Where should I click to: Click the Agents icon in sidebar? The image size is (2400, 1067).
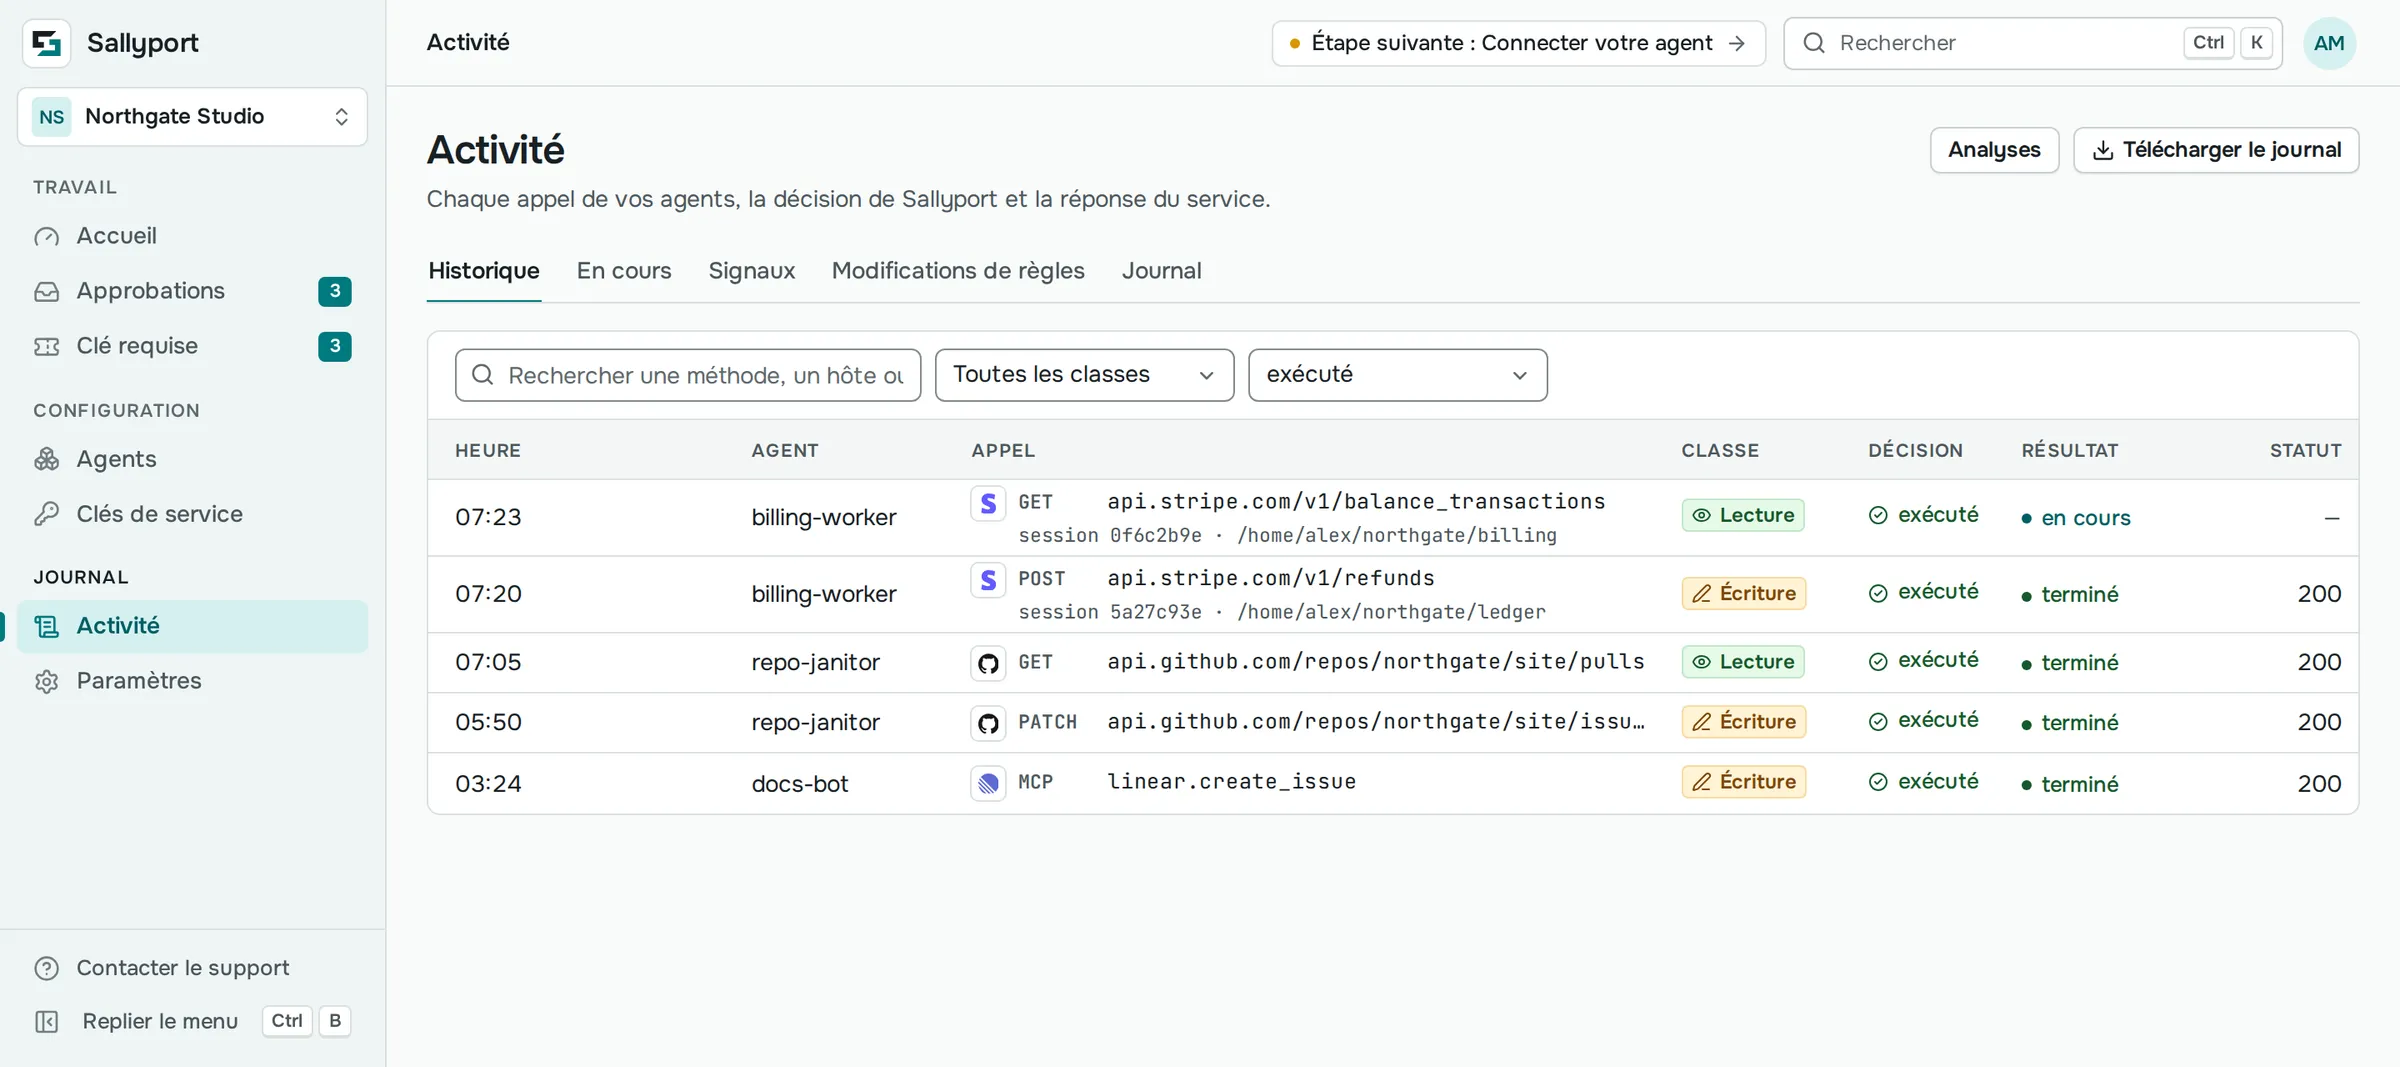[x=47, y=459]
